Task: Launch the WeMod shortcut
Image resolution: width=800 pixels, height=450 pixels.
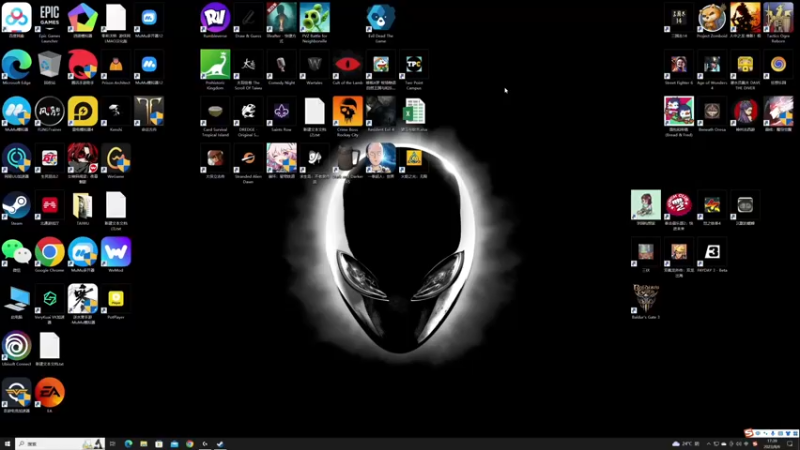Action: [116, 256]
